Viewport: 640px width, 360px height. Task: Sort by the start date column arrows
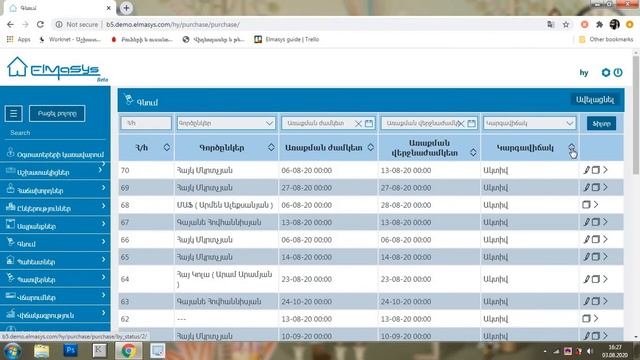[x=370, y=147]
